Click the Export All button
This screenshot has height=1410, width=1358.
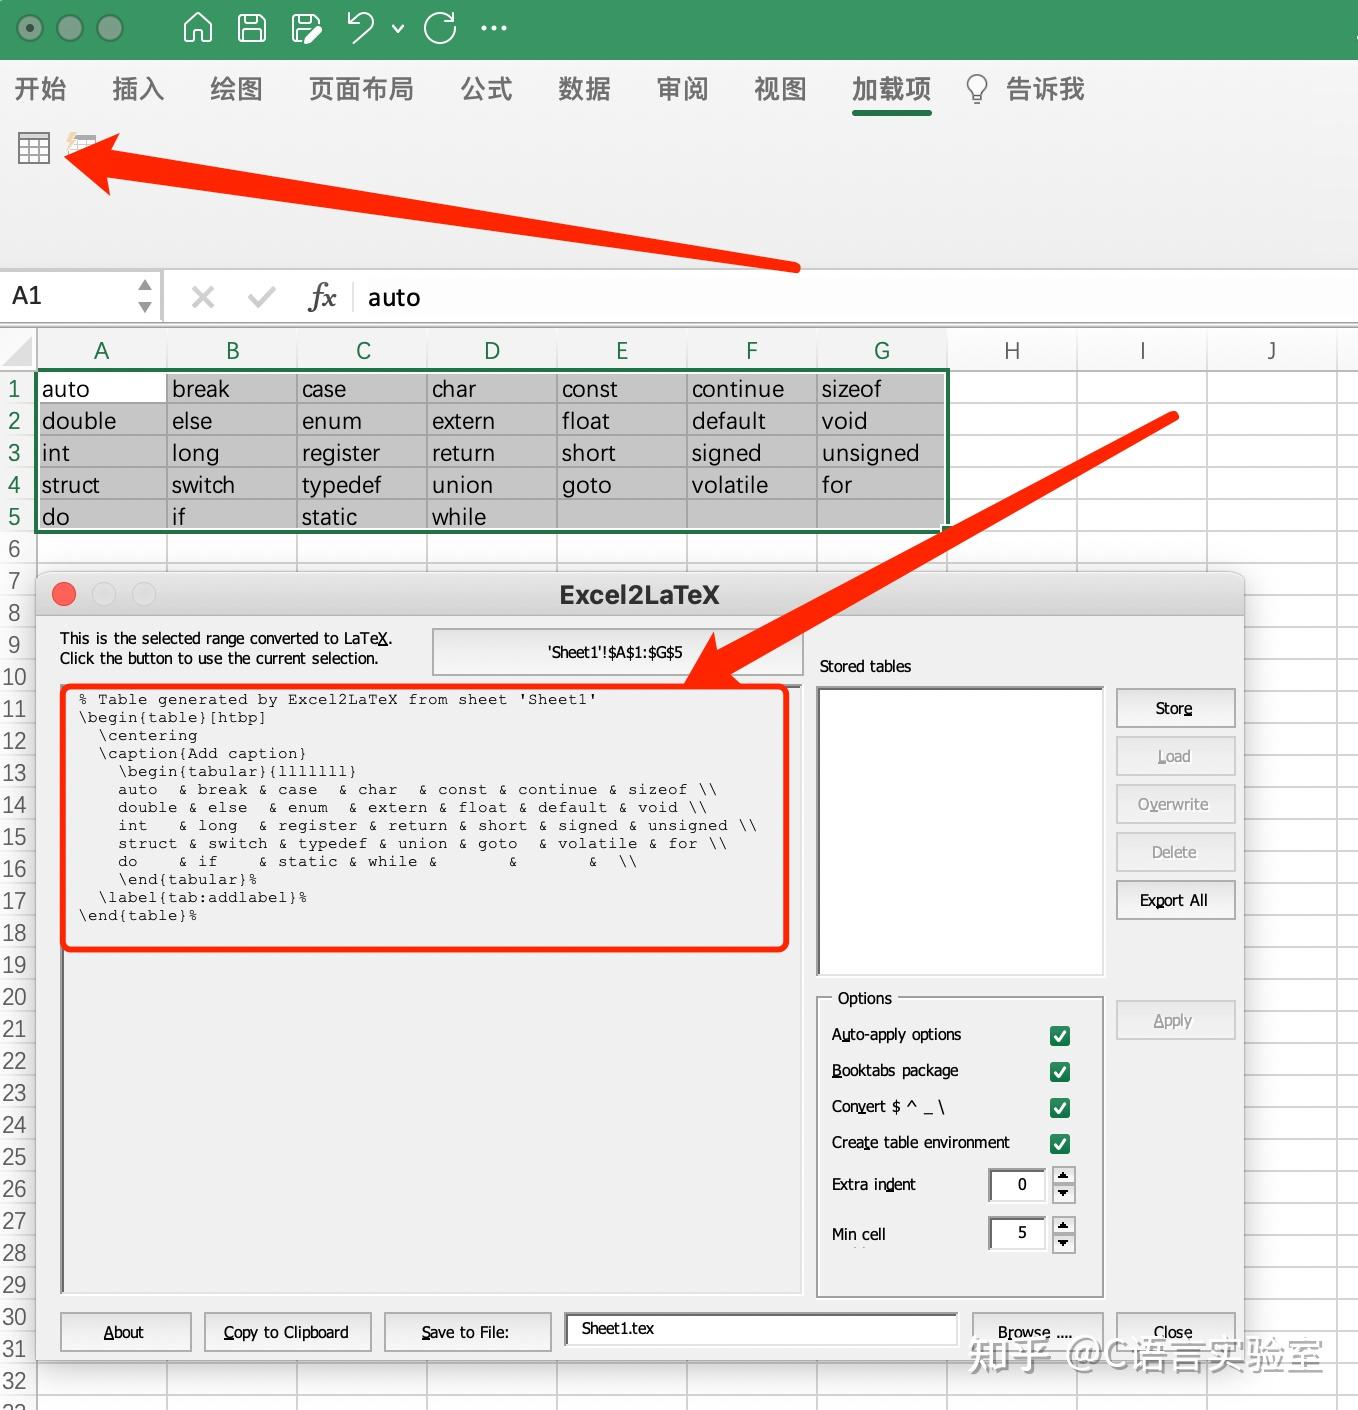click(1174, 900)
